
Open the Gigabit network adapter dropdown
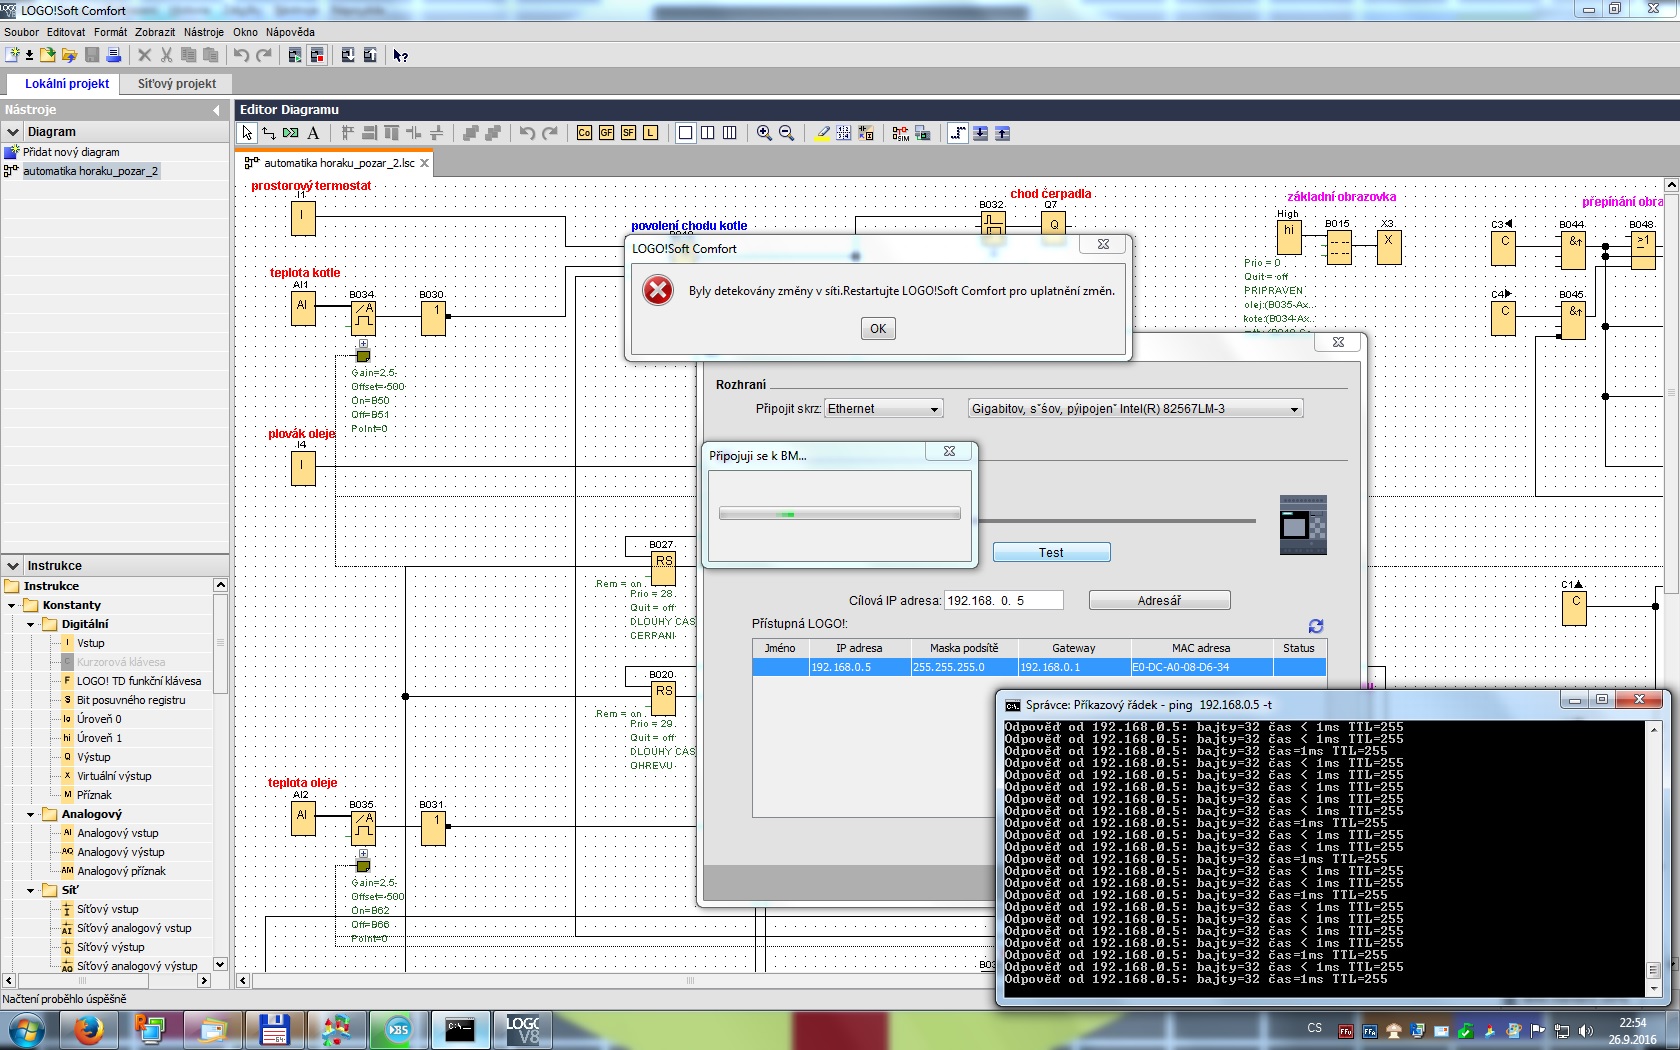coord(1135,409)
